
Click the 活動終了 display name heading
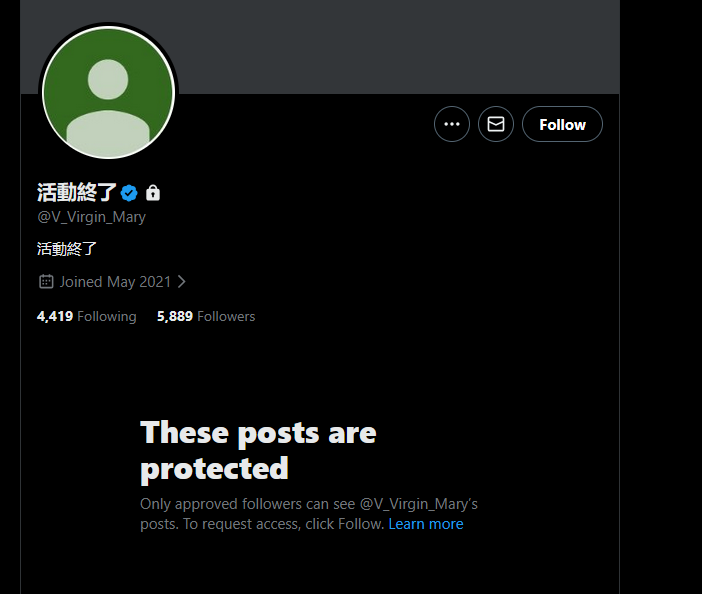(77, 193)
